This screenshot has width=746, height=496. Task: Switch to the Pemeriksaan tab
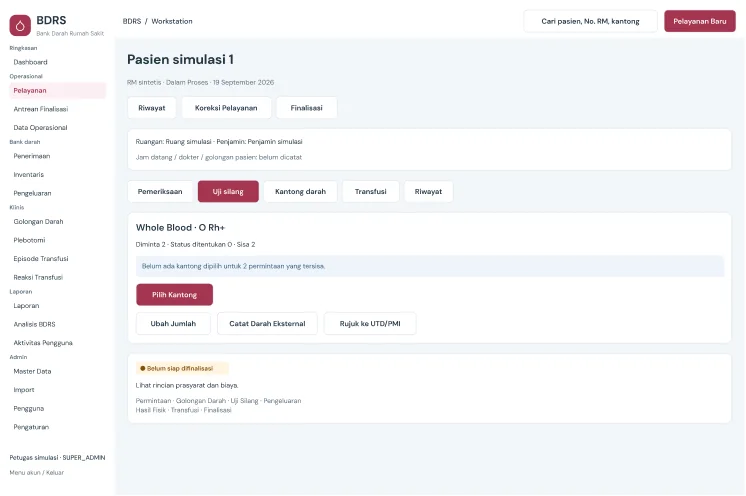160,192
